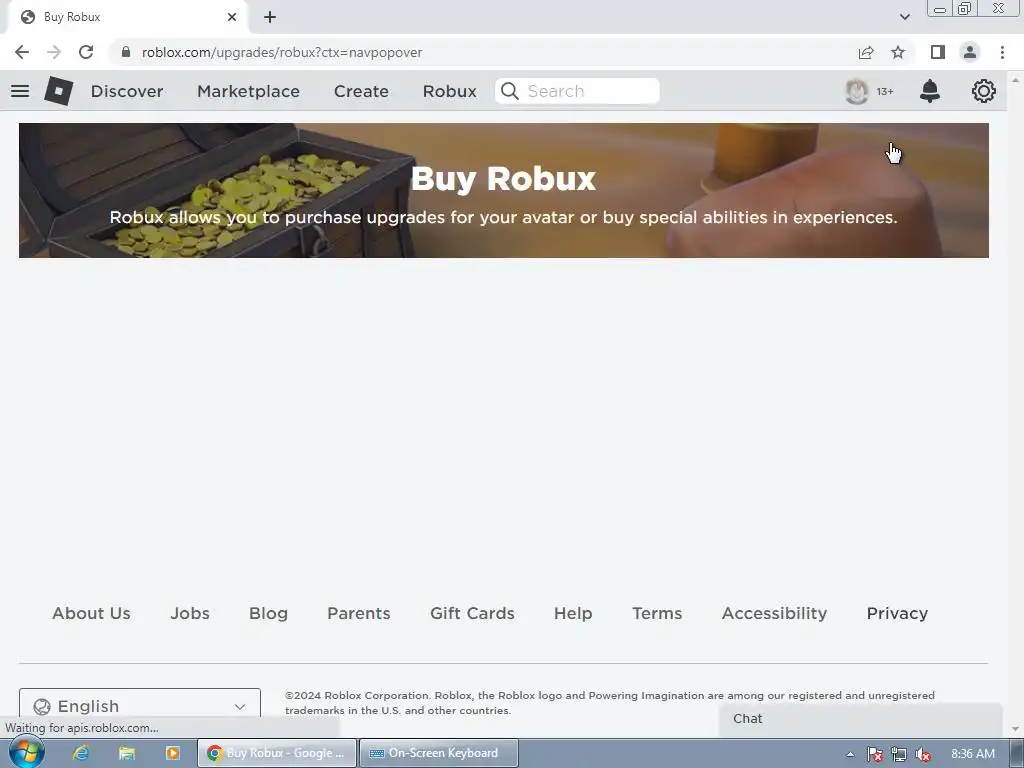
Task: Open the Create nav item
Action: (361, 91)
